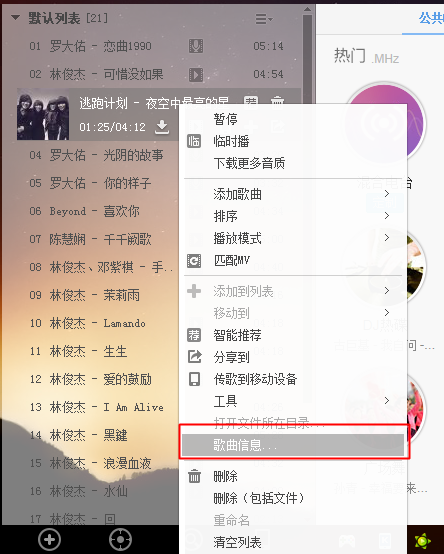The image size is (444, 554).
Task: Click the MV play icon beside 可惜没如果
Action: 196,74
